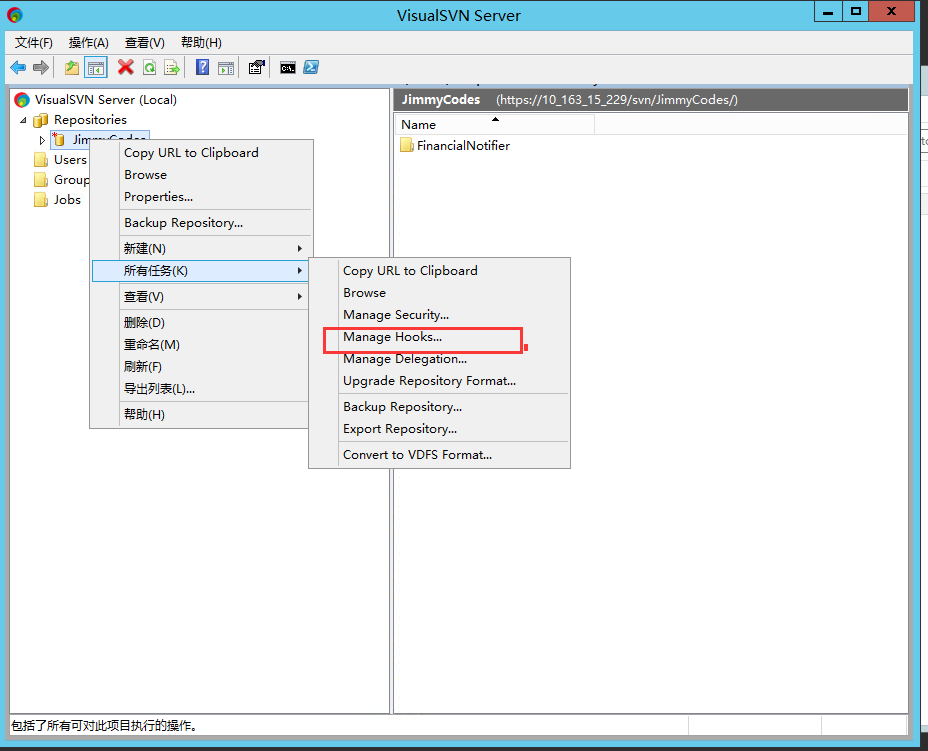Select Convert to VDFS Format...

[439, 455]
